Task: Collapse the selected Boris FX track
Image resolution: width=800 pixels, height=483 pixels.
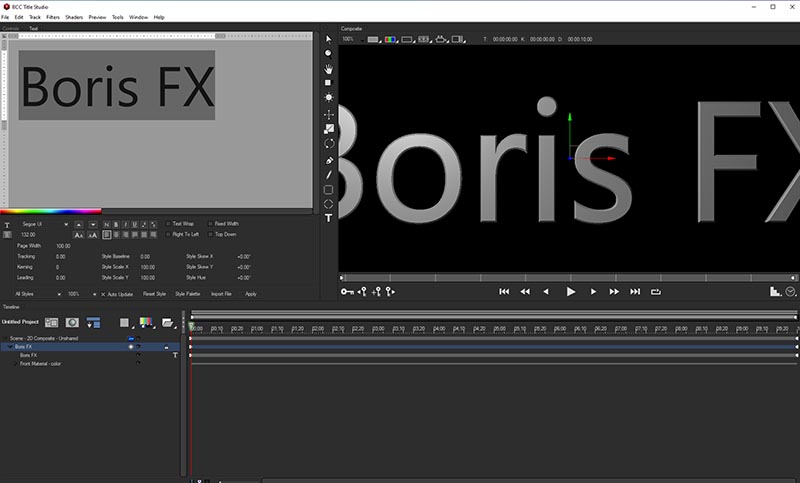Action: coord(11,347)
